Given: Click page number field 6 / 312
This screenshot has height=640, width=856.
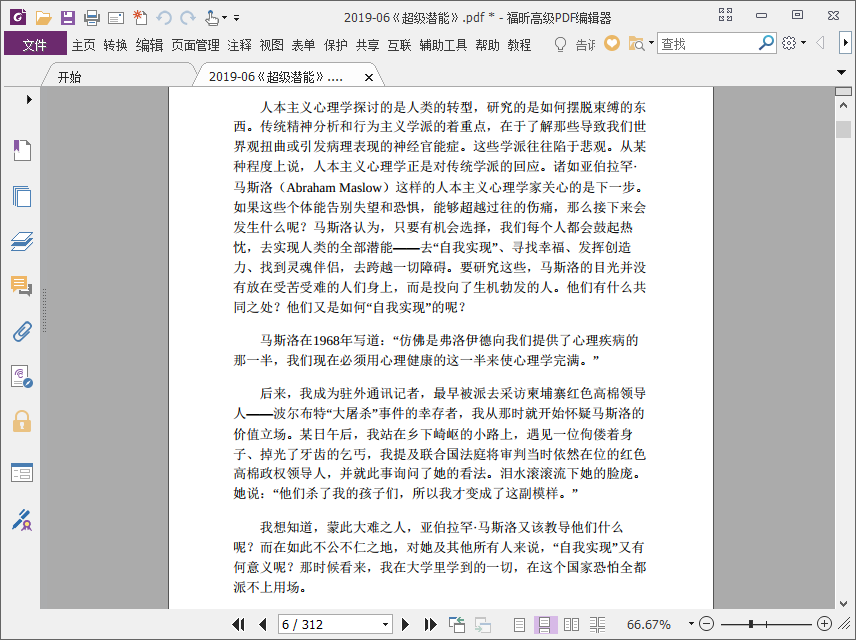Looking at the screenshot, I should pyautogui.click(x=329, y=624).
